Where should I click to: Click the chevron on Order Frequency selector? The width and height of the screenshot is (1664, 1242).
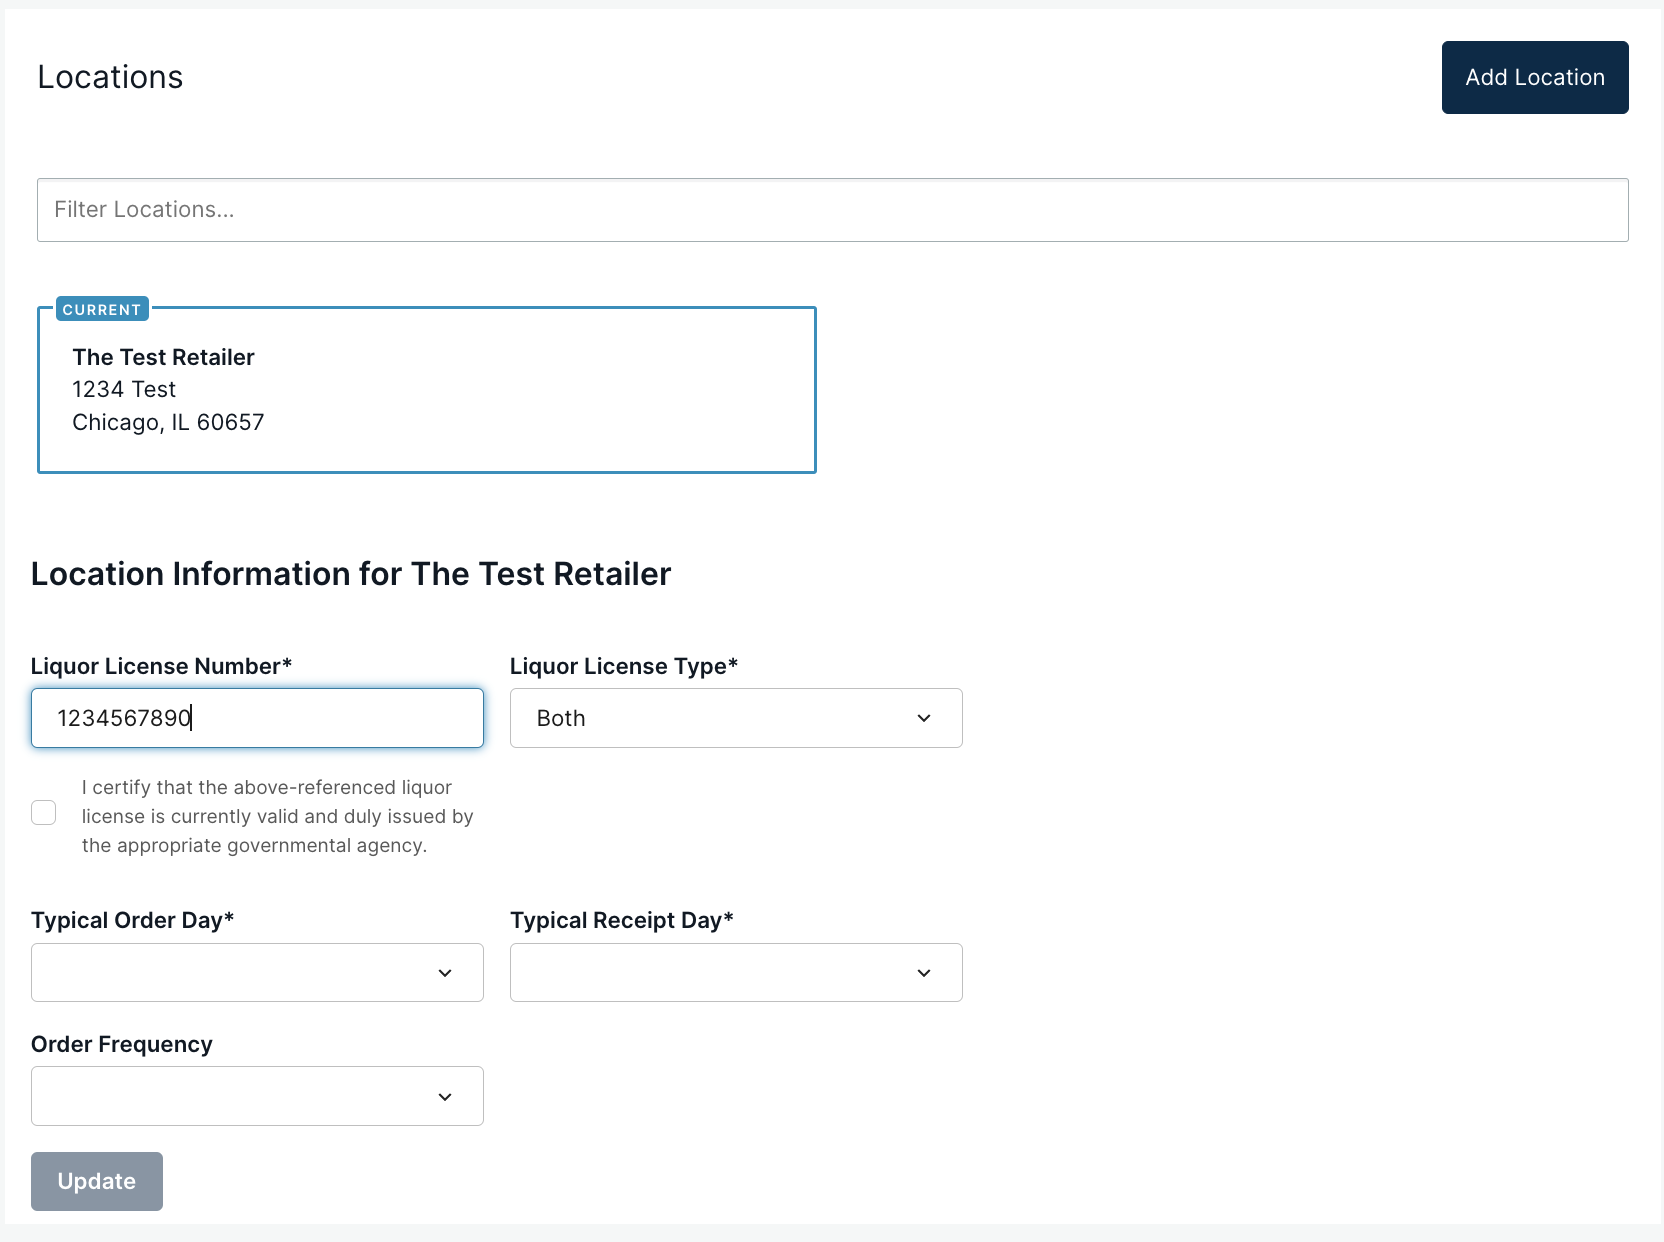(x=444, y=1096)
